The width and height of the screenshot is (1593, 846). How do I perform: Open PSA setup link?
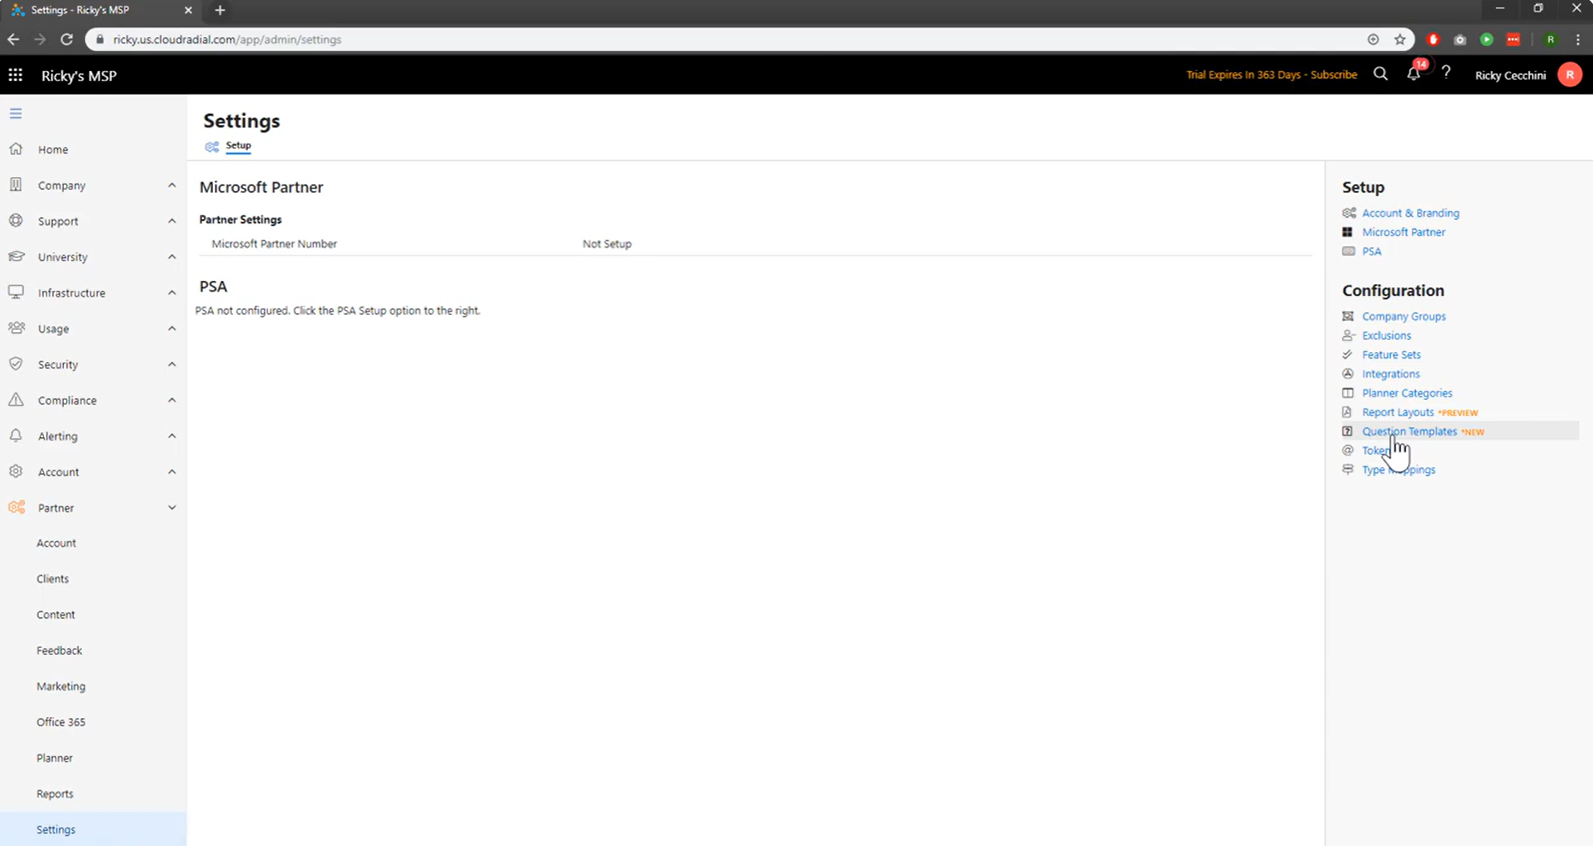(x=1371, y=252)
